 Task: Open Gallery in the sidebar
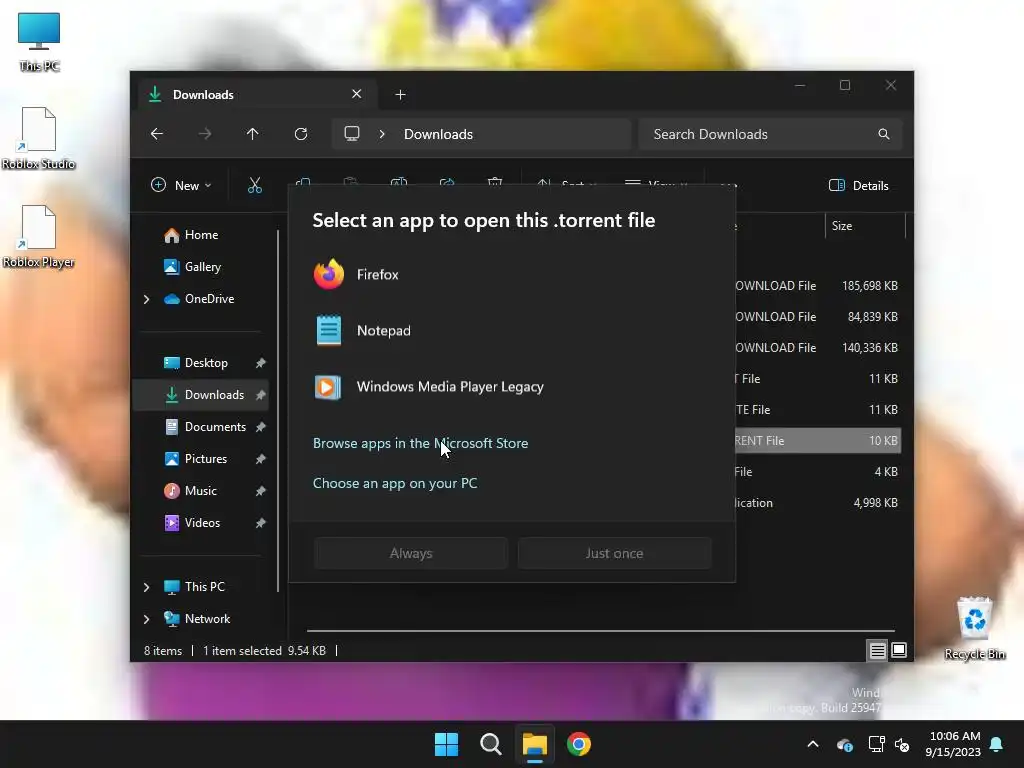[202, 266]
